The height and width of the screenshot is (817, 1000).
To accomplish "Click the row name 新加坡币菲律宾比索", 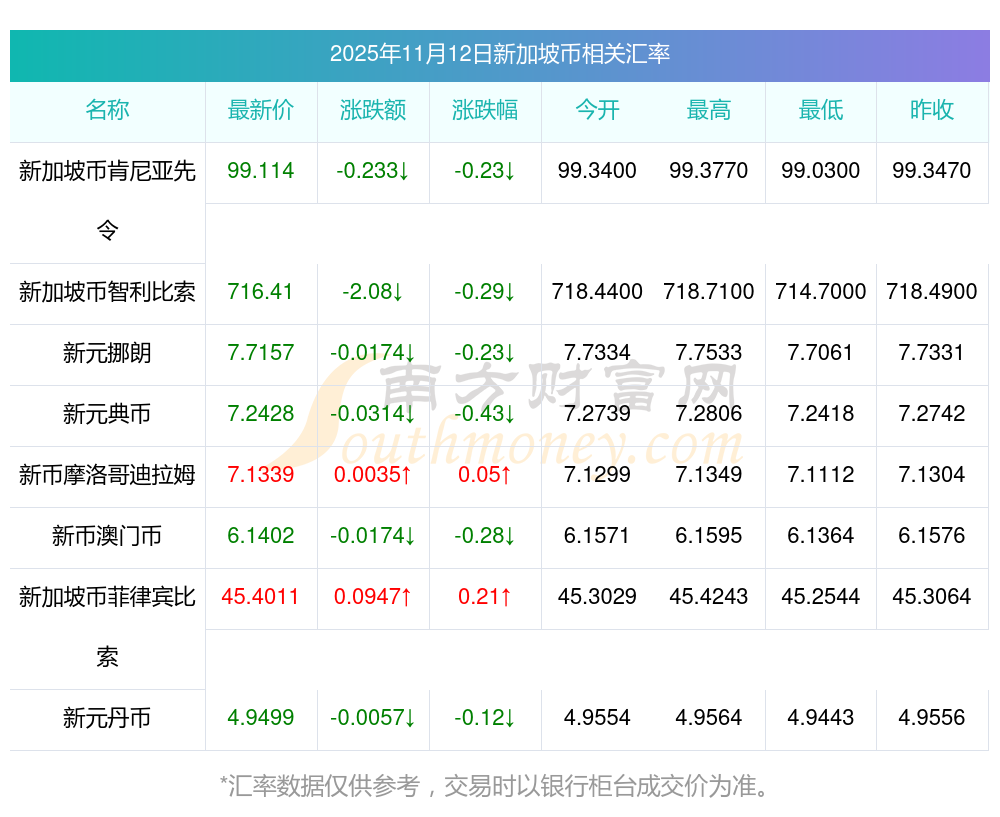I will (x=107, y=626).
